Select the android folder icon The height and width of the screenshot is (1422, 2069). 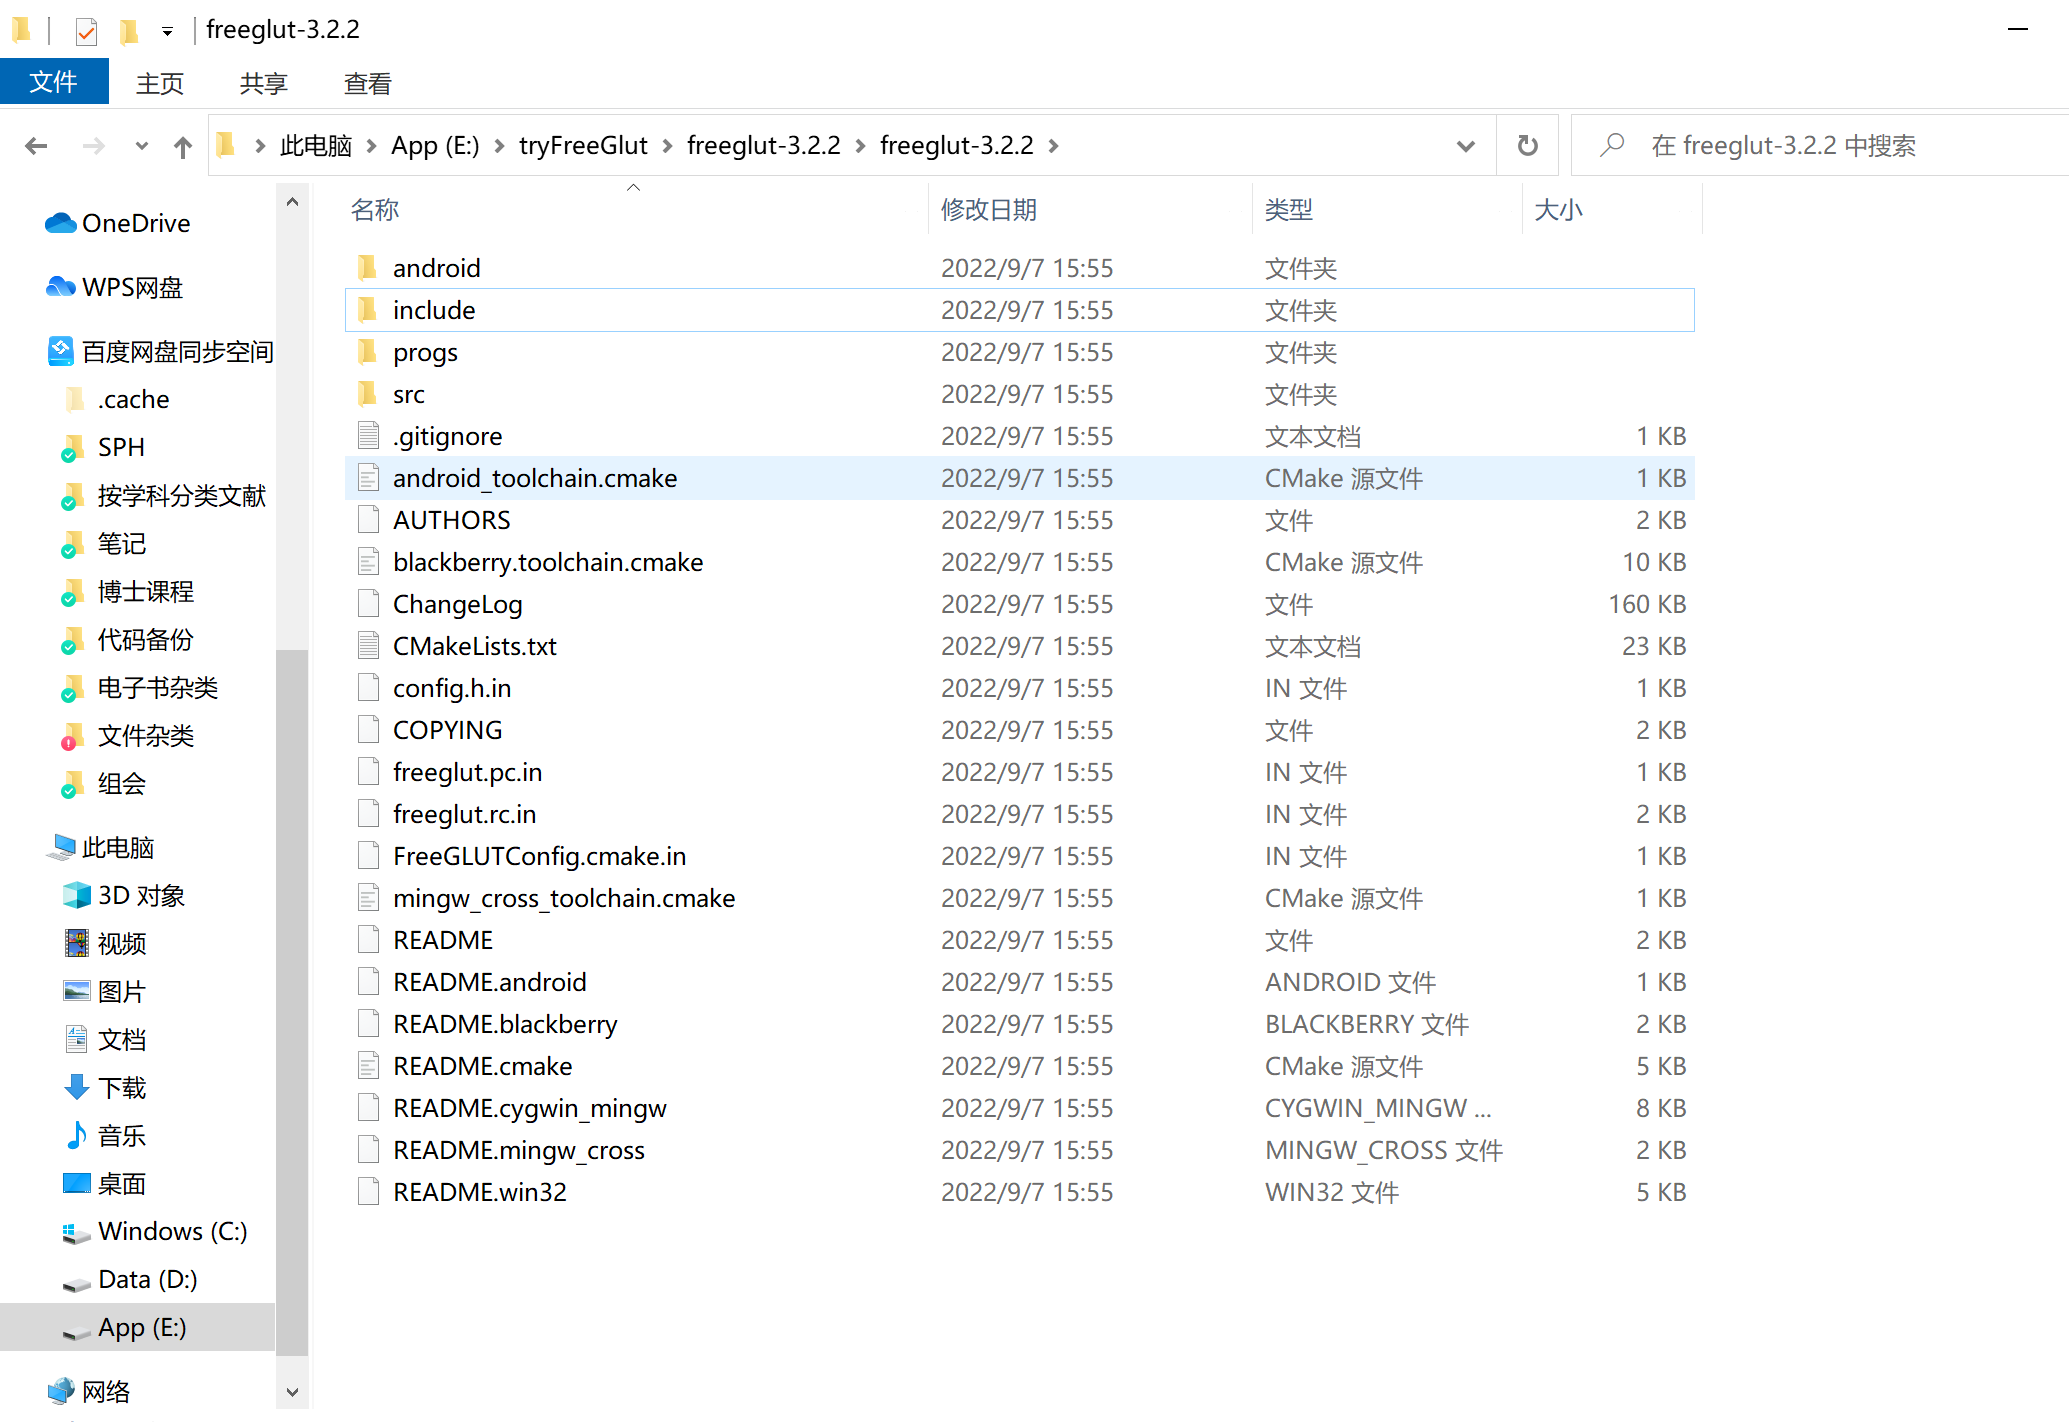tap(368, 267)
